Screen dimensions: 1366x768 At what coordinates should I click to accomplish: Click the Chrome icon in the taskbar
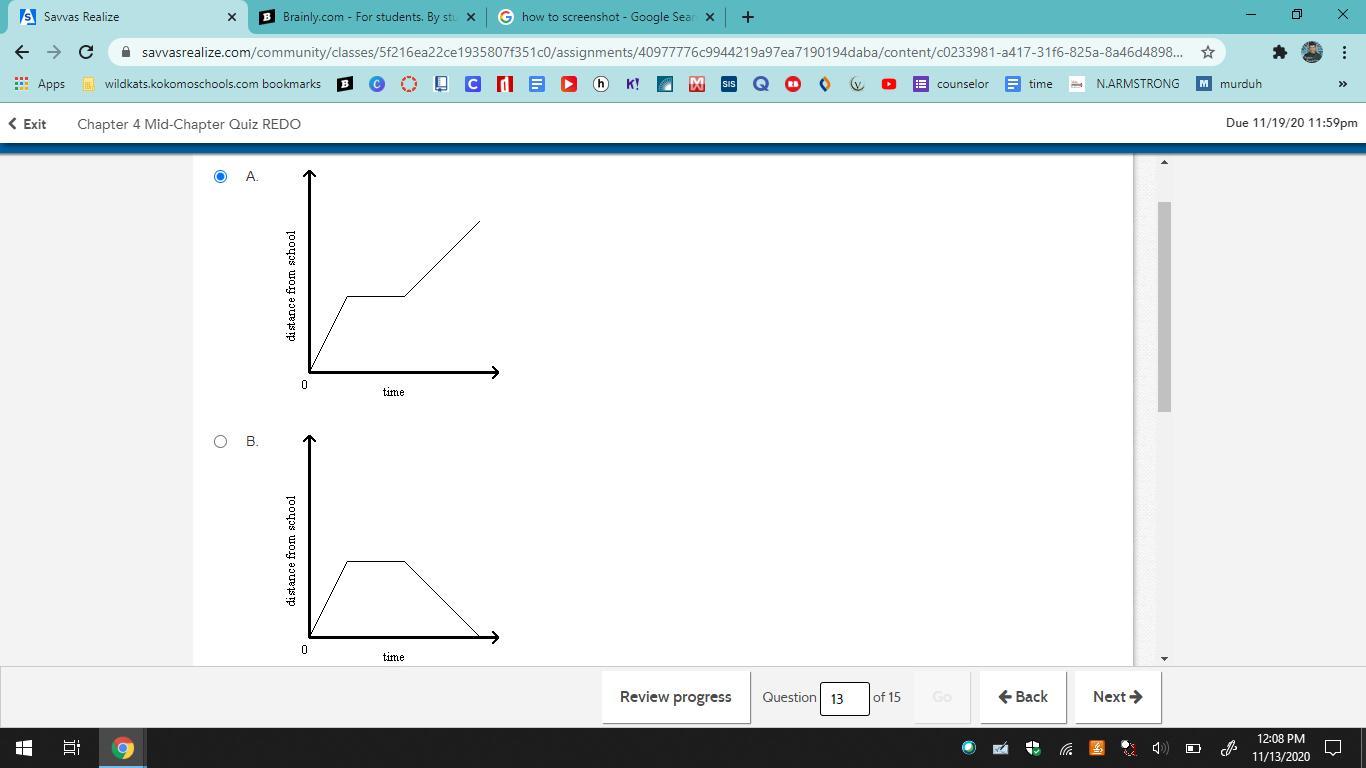pos(123,748)
